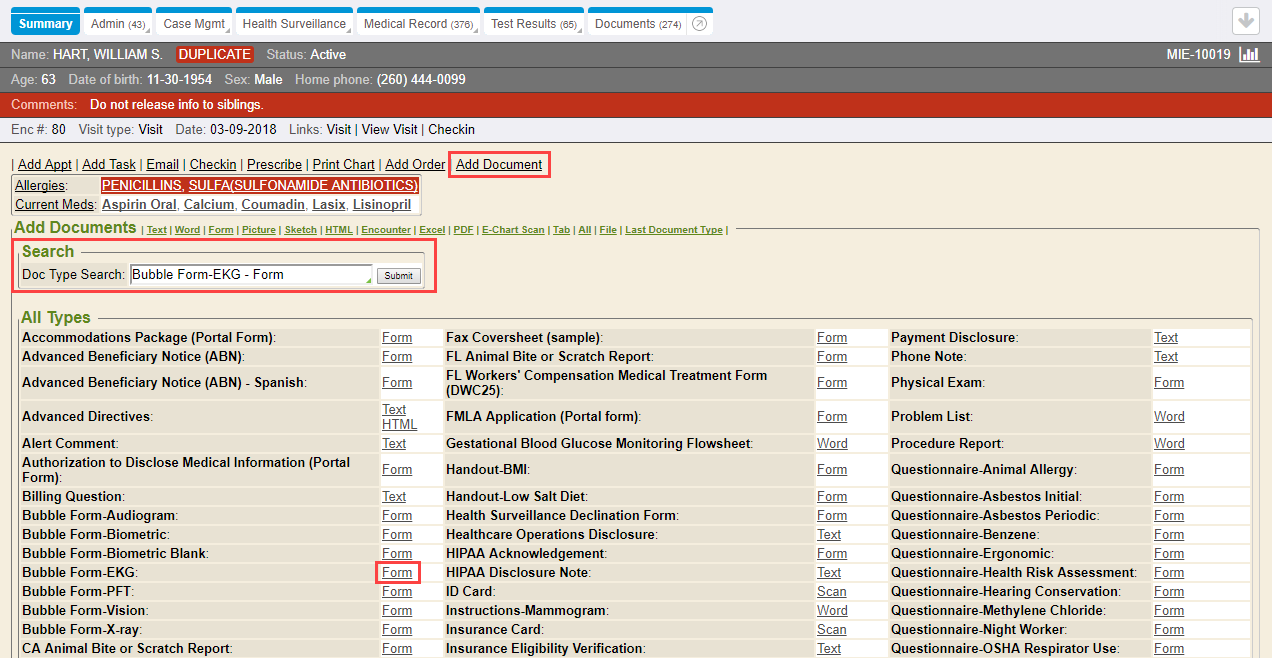
Task: Click the View Visit link
Action: pos(390,130)
